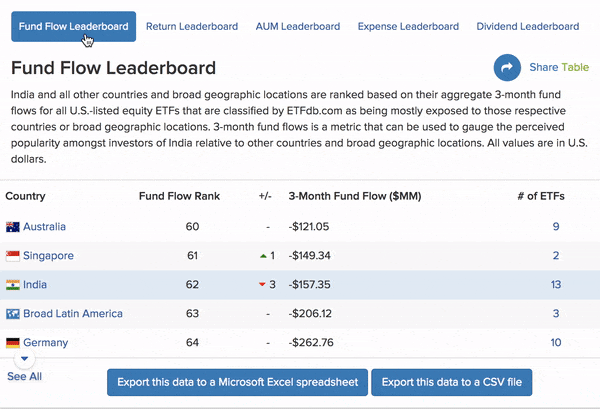
Task: Open the Fund Flow Leaderboard tab
Action: click(x=73, y=27)
